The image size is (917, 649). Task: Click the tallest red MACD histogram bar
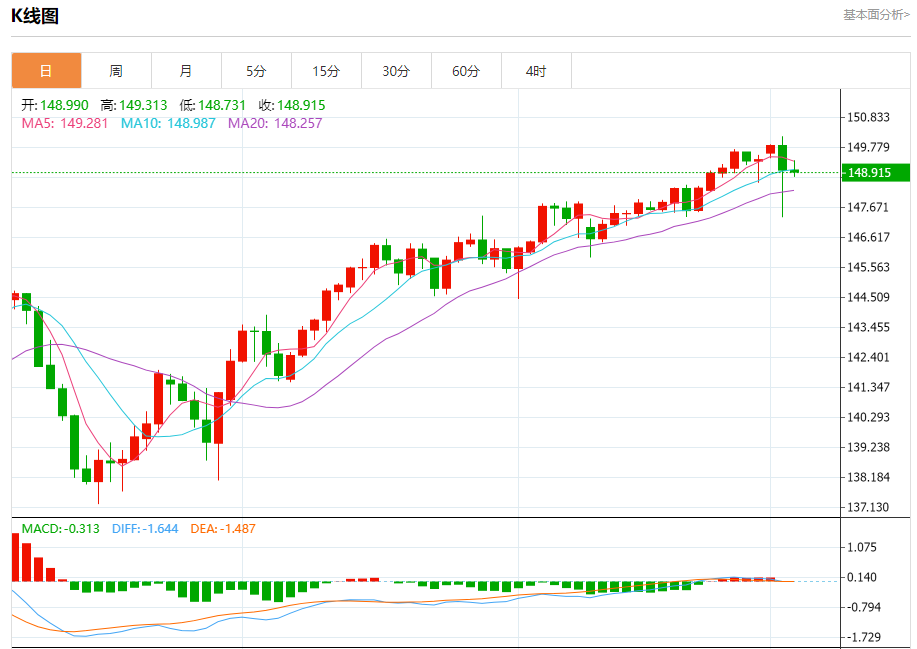15,557
